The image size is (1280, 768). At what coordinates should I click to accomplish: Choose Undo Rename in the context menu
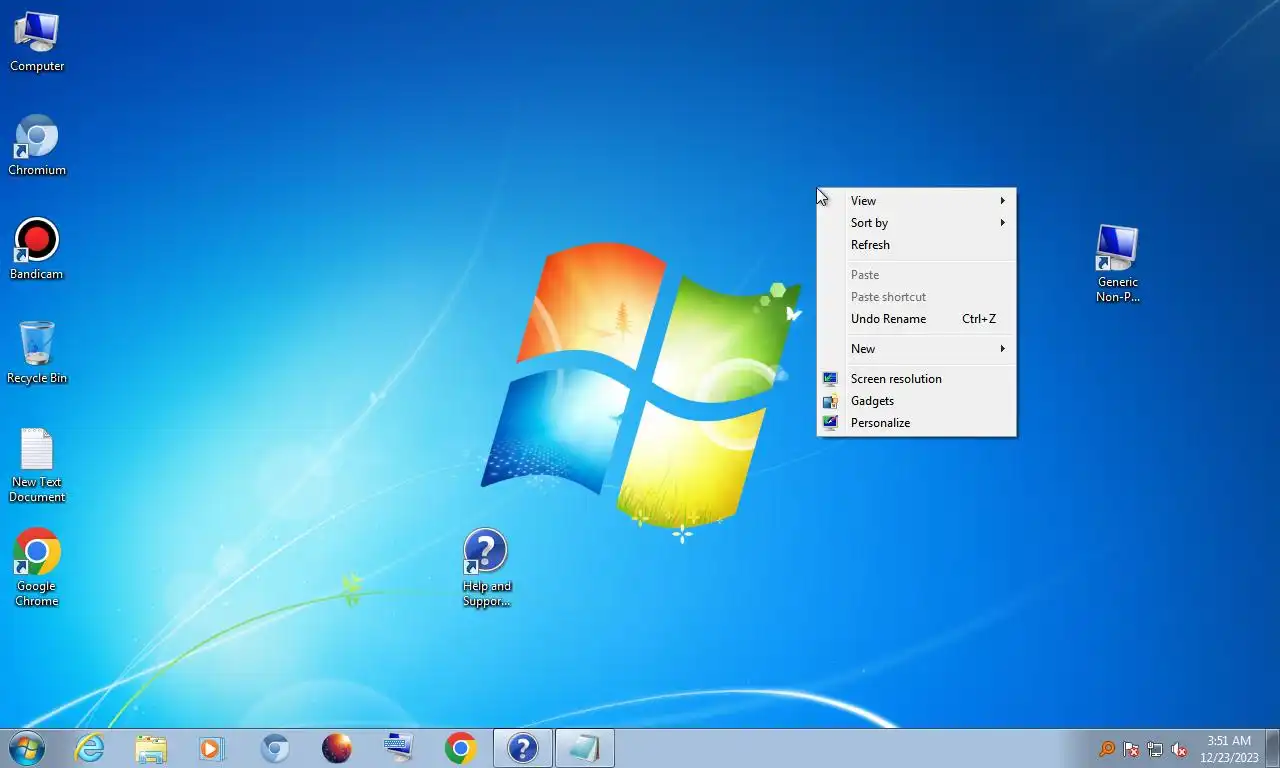coord(916,319)
